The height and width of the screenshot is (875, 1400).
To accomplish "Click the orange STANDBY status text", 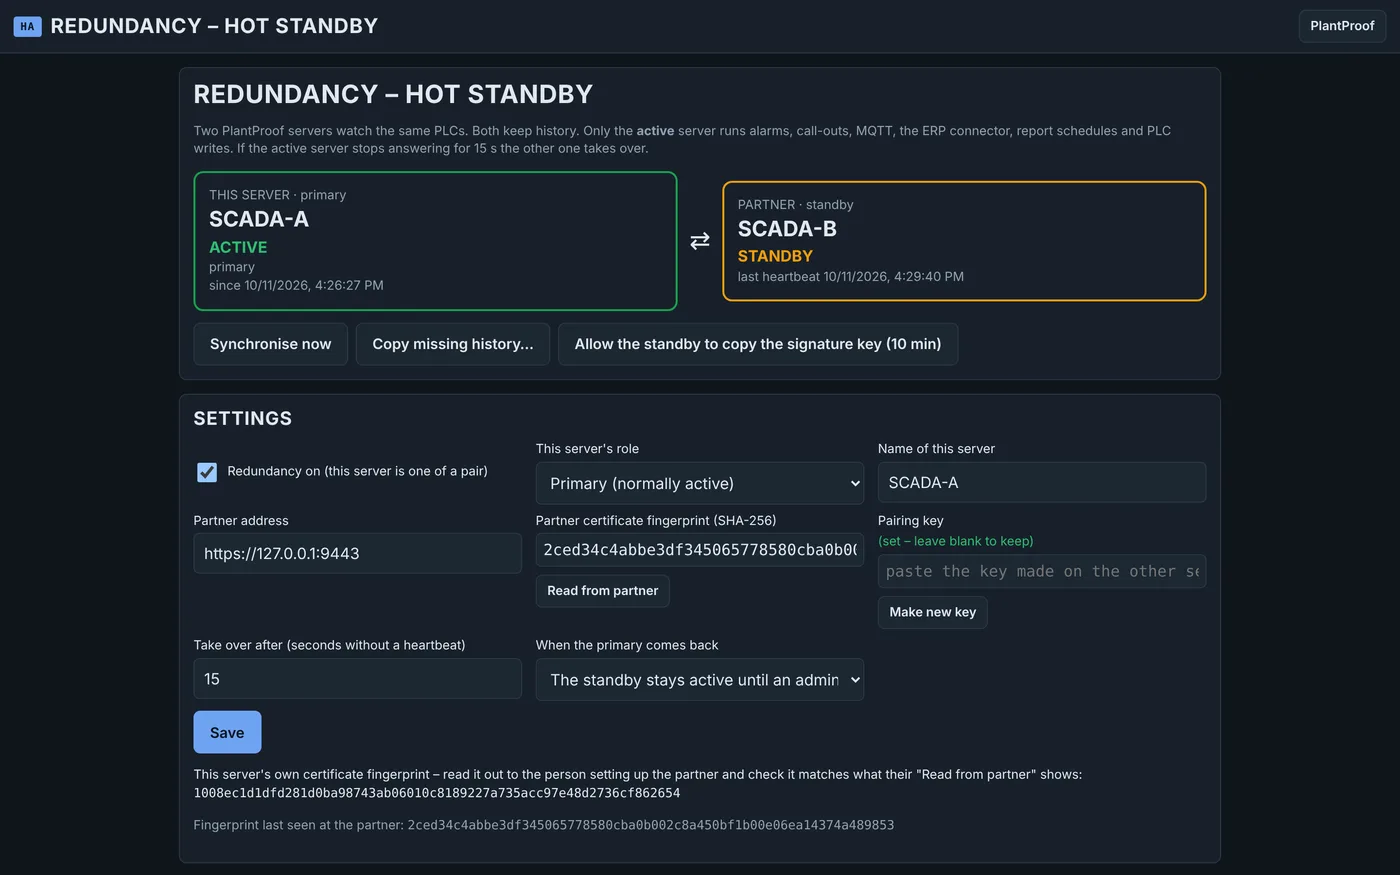I will (x=775, y=256).
